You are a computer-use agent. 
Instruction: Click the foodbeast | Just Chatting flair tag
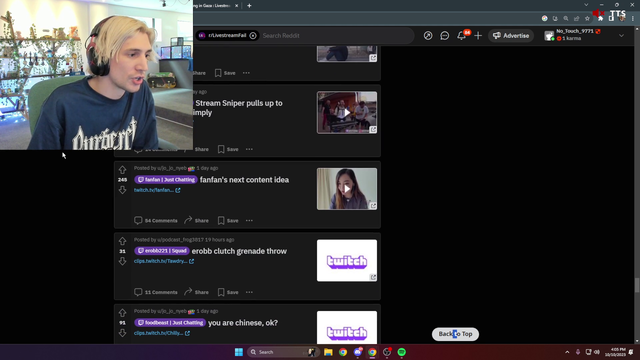(170, 323)
